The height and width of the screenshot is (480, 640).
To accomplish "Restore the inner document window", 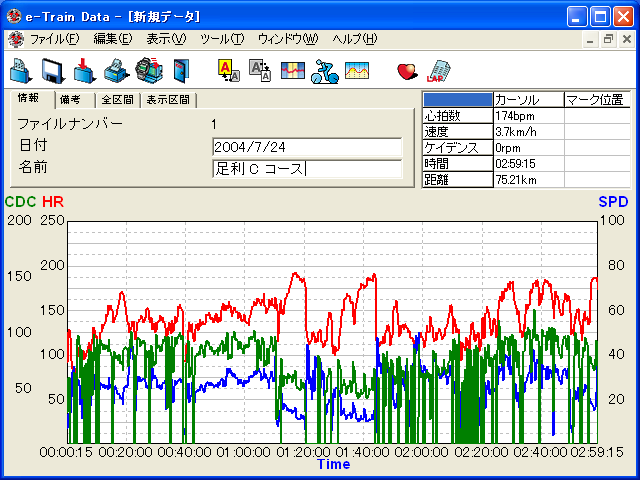I will pyautogui.click(x=608, y=39).
